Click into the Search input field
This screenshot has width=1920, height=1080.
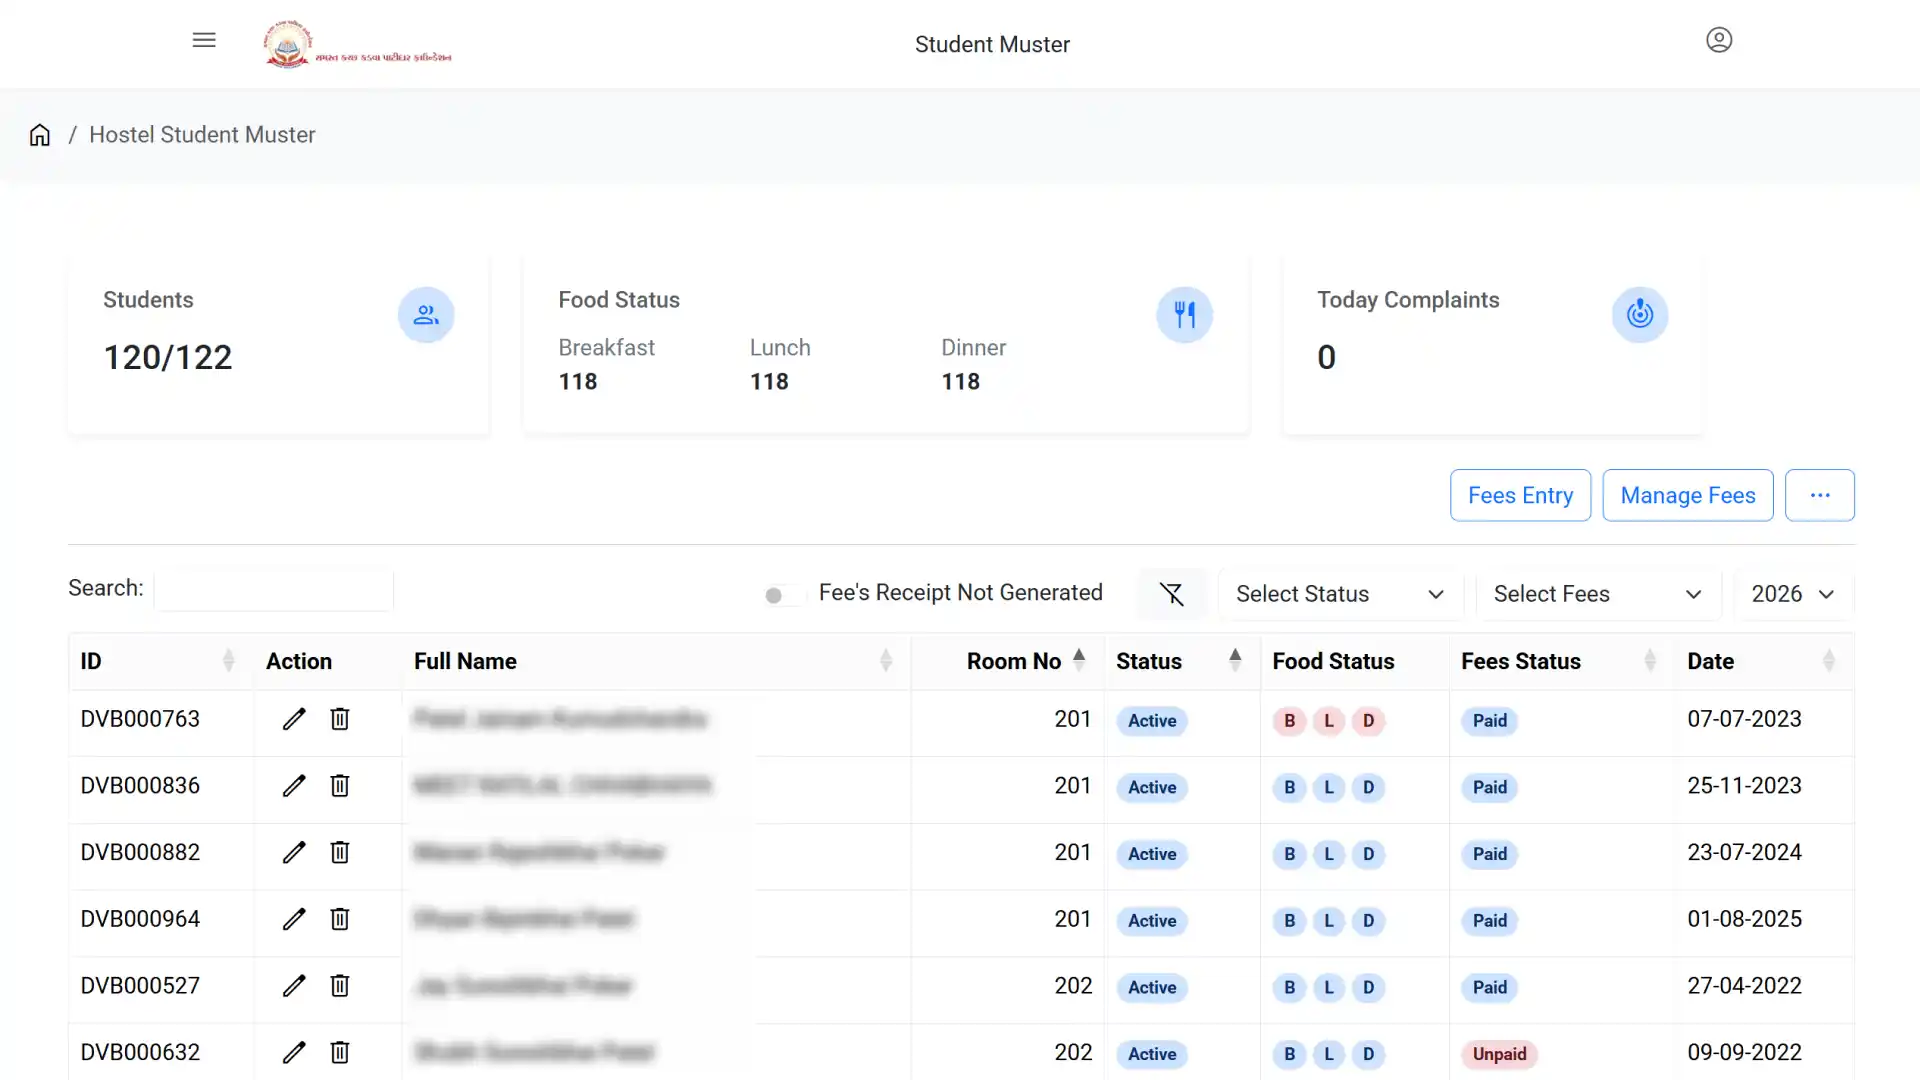[x=274, y=590]
